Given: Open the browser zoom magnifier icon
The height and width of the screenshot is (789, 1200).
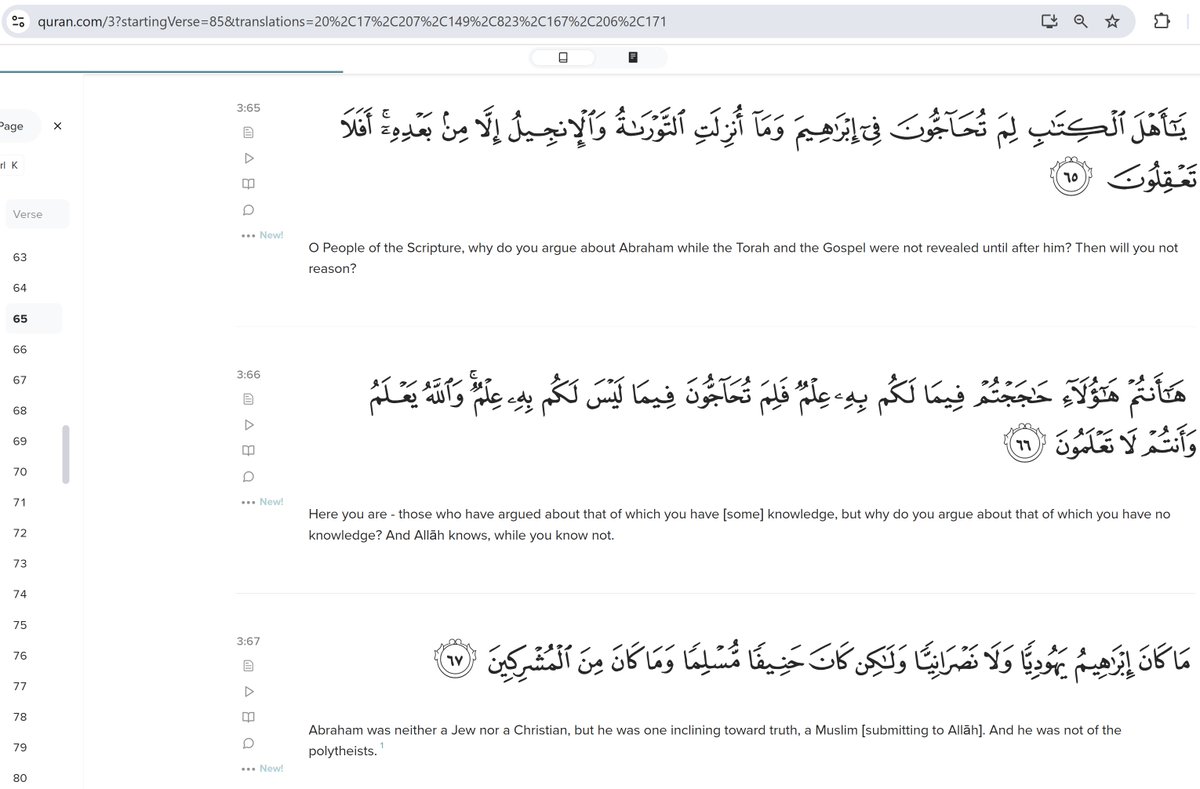Looking at the screenshot, I should click(x=1080, y=20).
